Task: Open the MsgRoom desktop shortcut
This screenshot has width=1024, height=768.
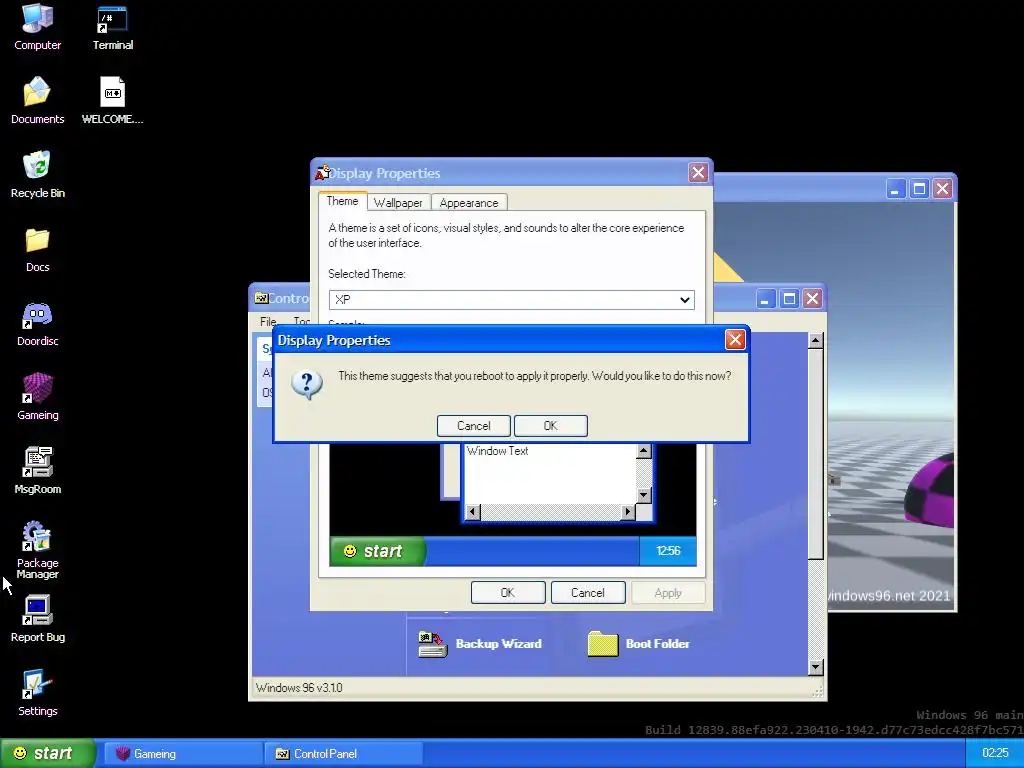Action: coord(37,470)
